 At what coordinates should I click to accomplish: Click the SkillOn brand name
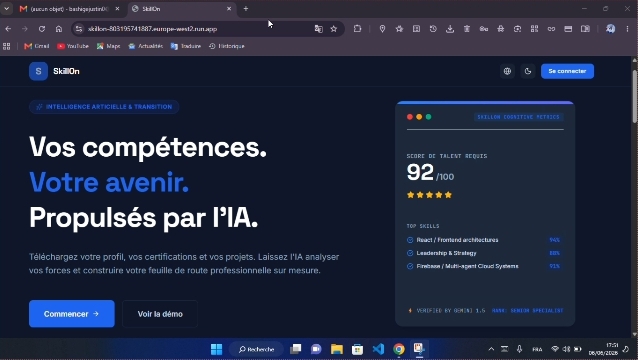(66, 71)
